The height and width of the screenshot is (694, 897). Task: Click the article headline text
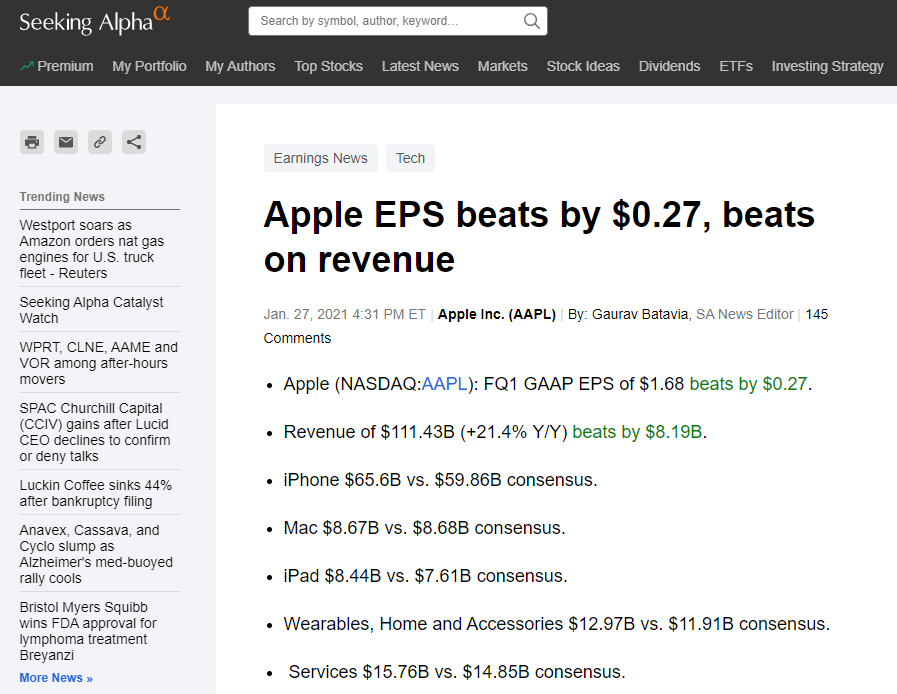click(539, 237)
